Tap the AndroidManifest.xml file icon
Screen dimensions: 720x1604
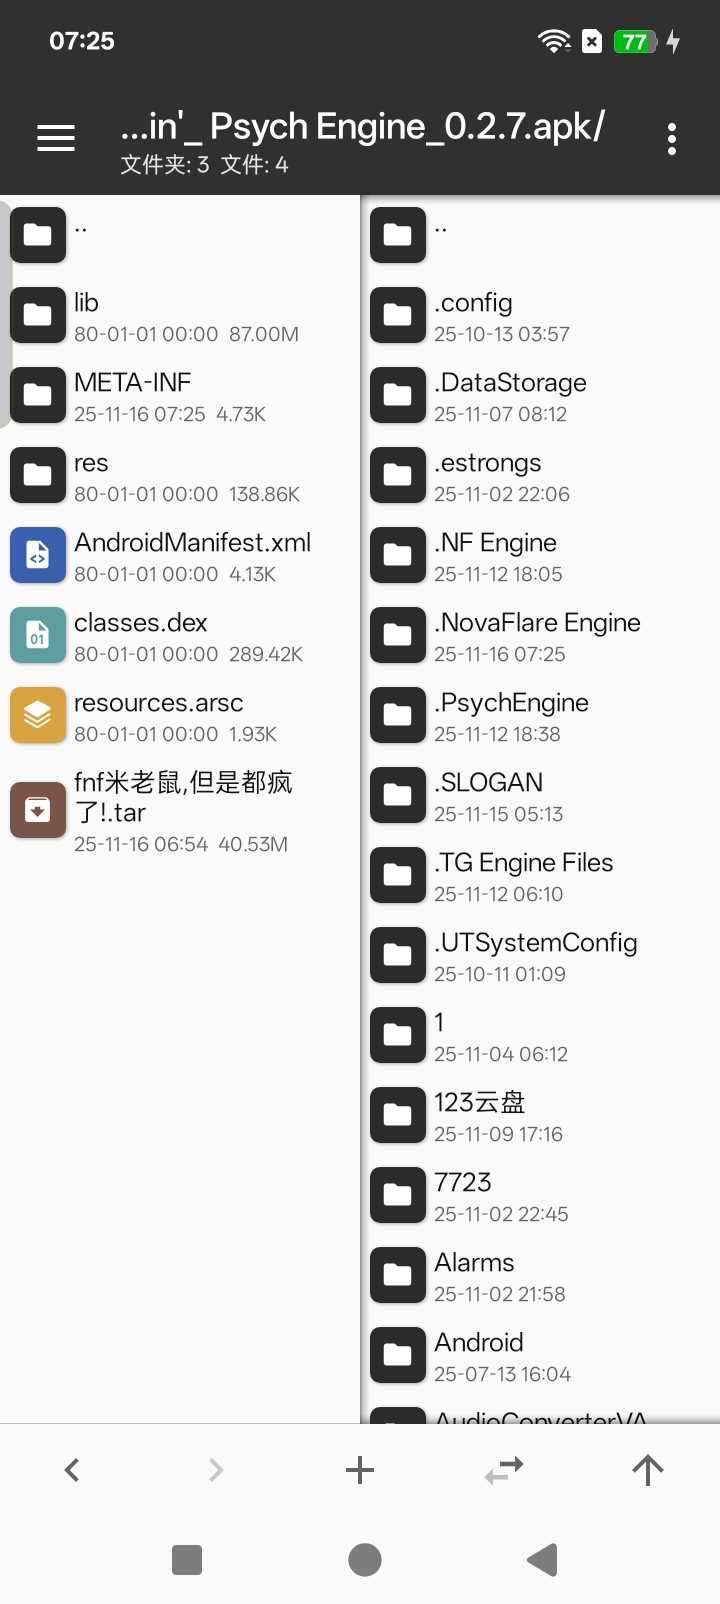point(38,555)
